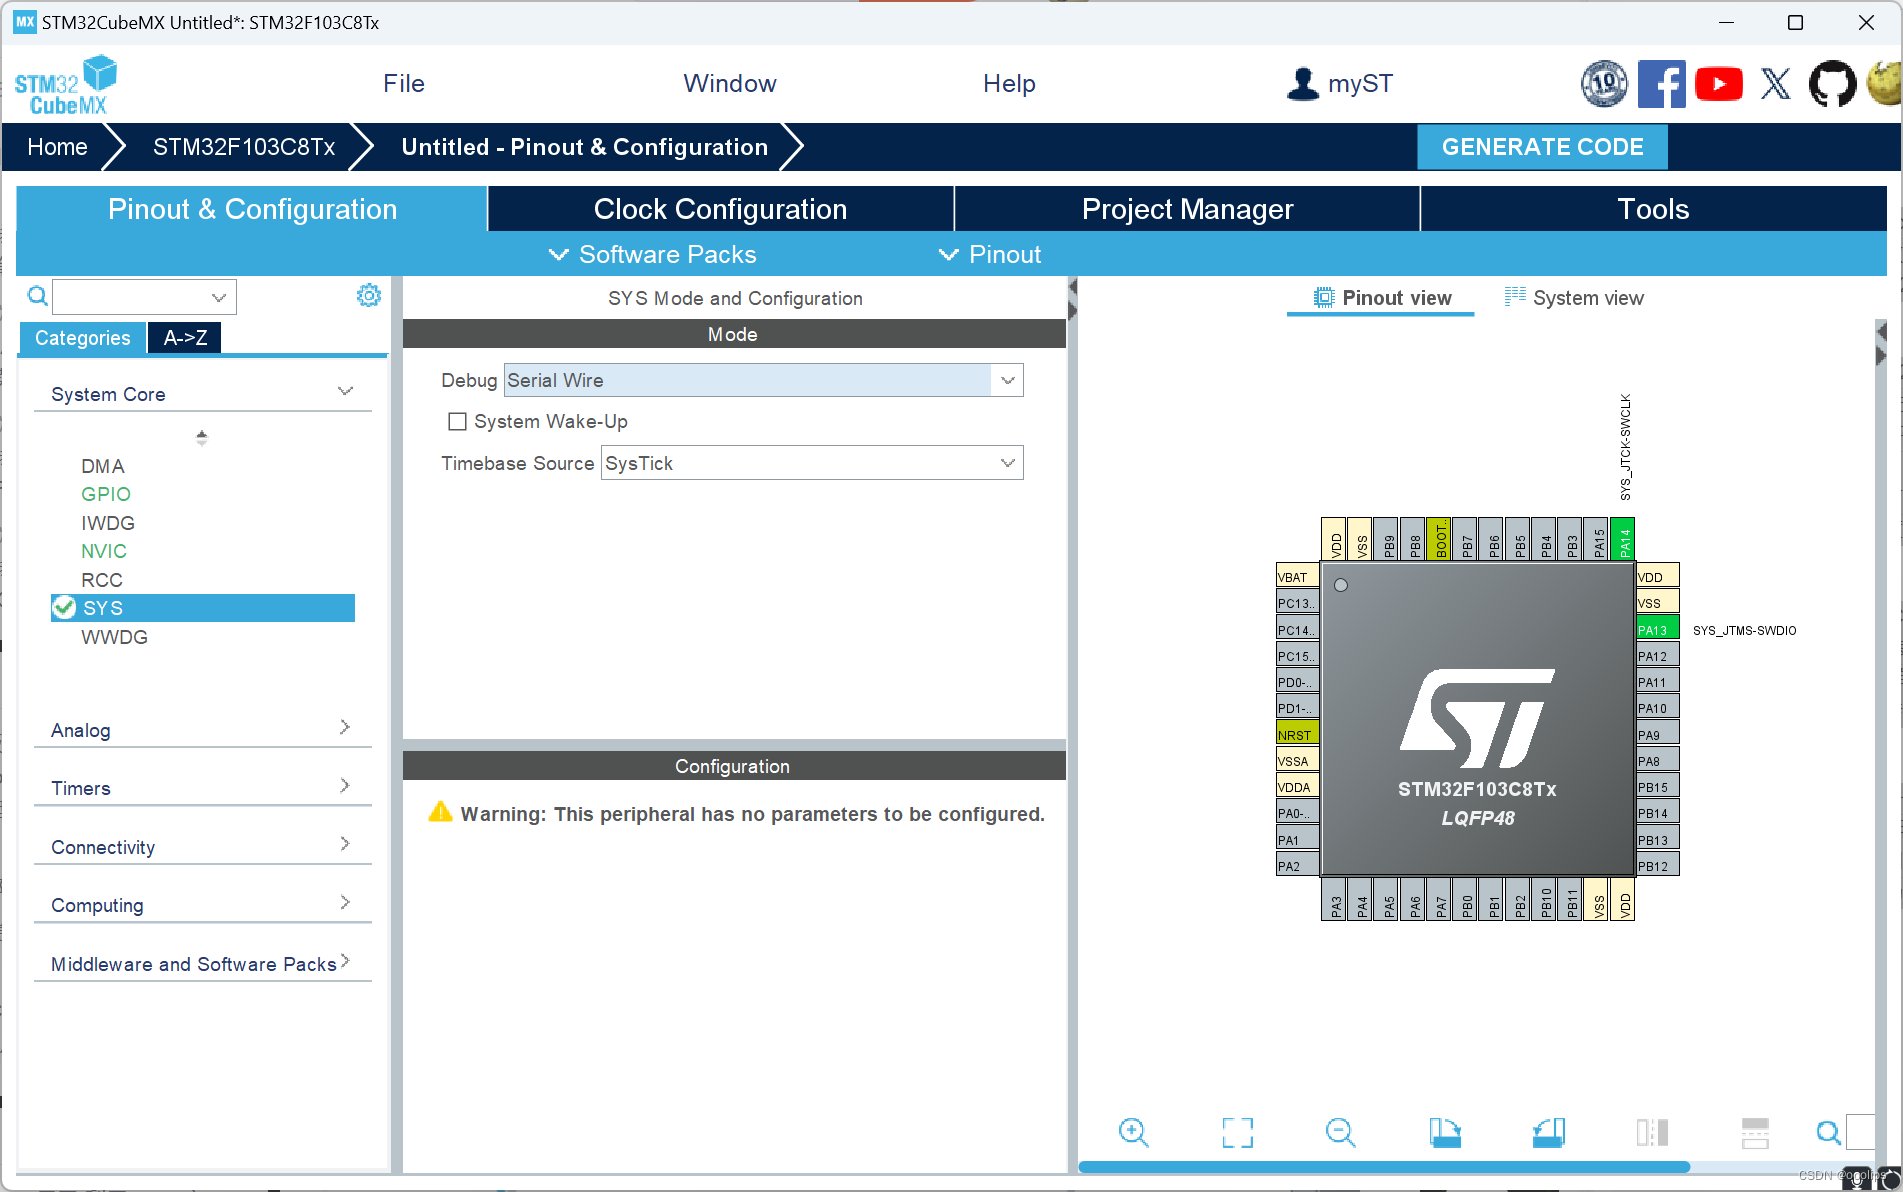Viewport: 1903px width, 1192px height.
Task: Switch to the A->Z list tab
Action: click(185, 337)
